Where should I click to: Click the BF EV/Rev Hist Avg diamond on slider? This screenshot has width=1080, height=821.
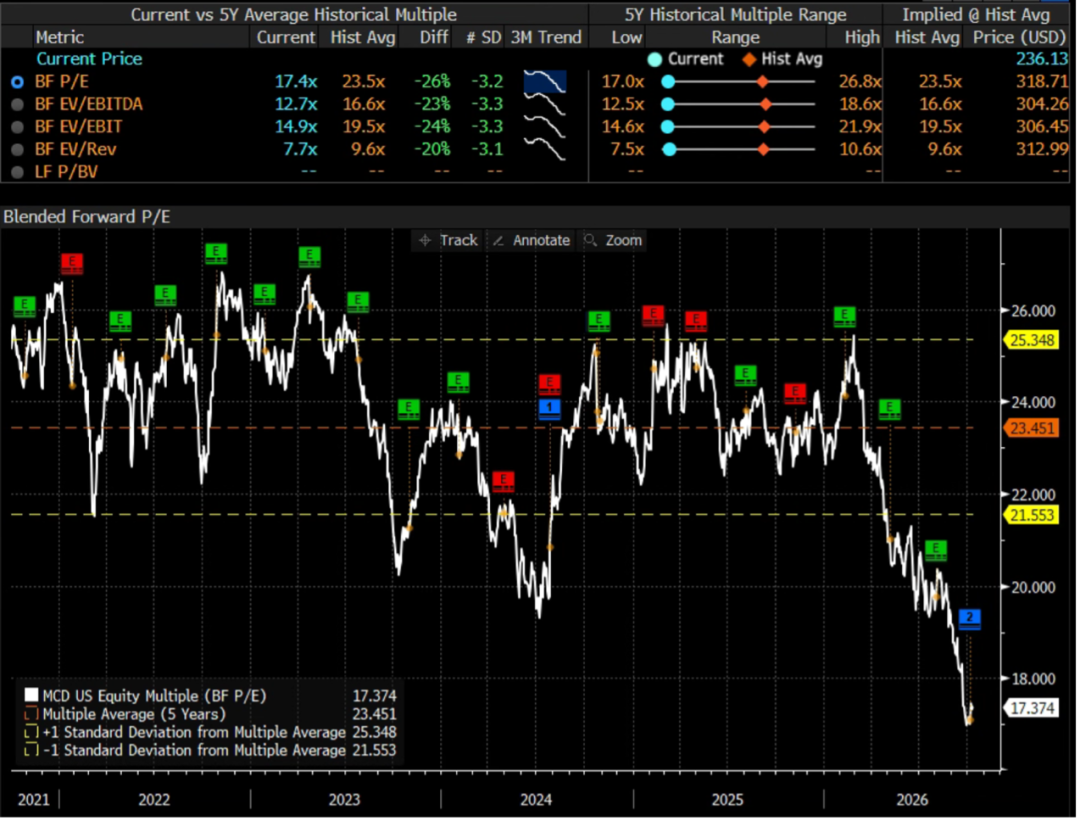(763, 149)
